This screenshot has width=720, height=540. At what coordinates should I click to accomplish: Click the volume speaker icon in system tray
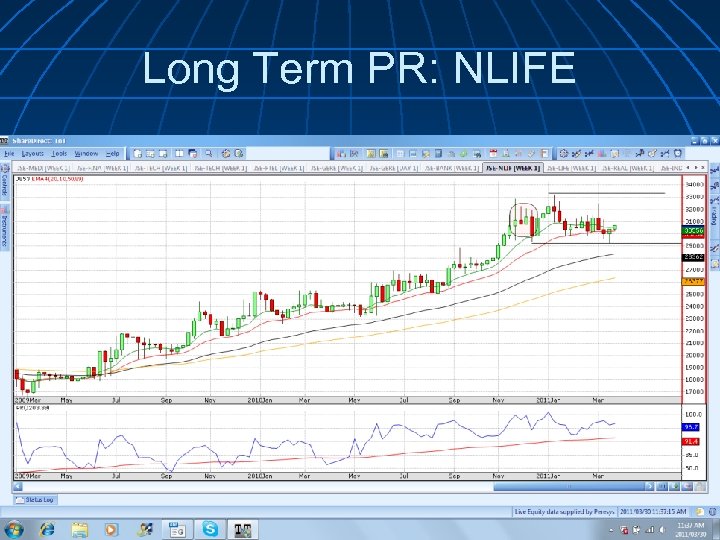[x=661, y=529]
